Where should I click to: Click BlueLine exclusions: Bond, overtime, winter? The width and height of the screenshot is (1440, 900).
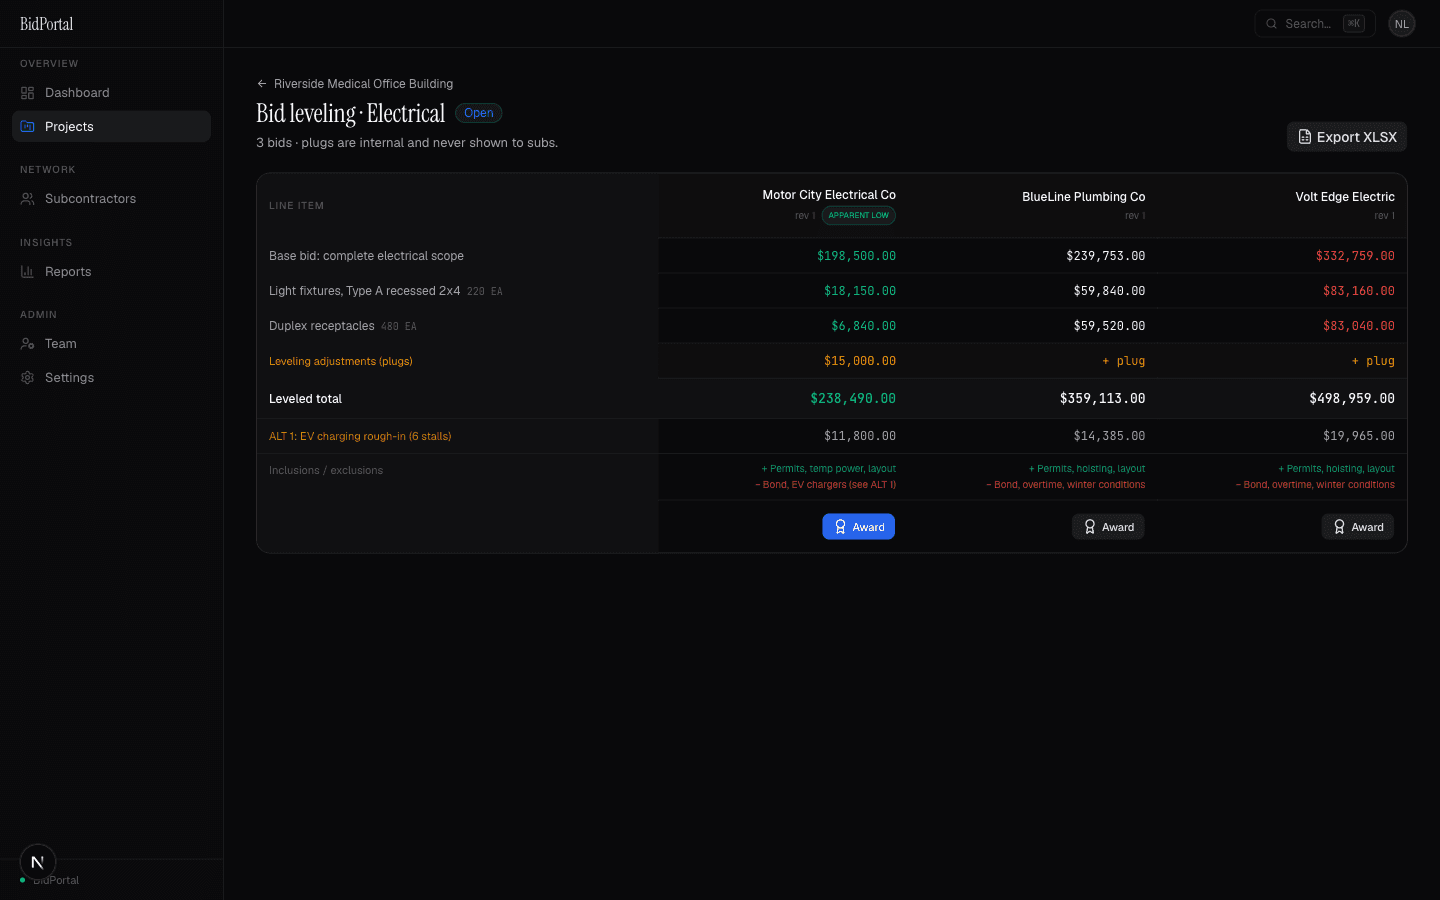(x=1066, y=485)
